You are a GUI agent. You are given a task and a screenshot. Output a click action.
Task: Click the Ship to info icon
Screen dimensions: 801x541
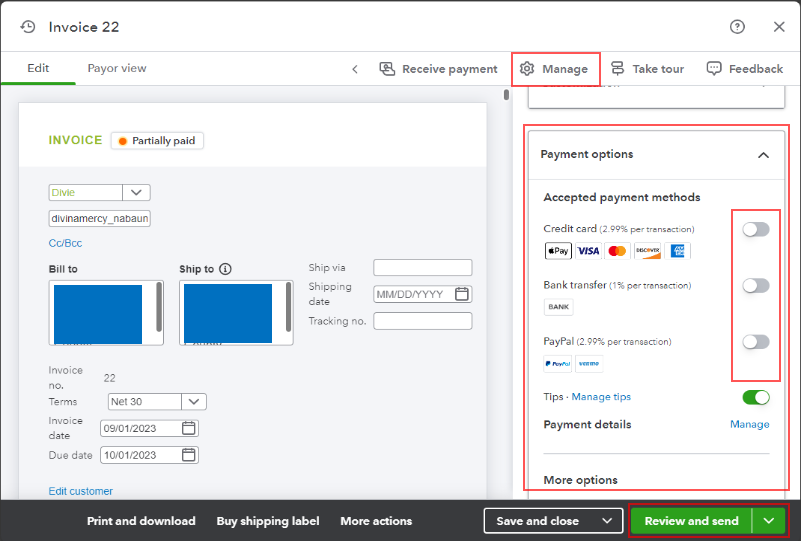pos(225,269)
